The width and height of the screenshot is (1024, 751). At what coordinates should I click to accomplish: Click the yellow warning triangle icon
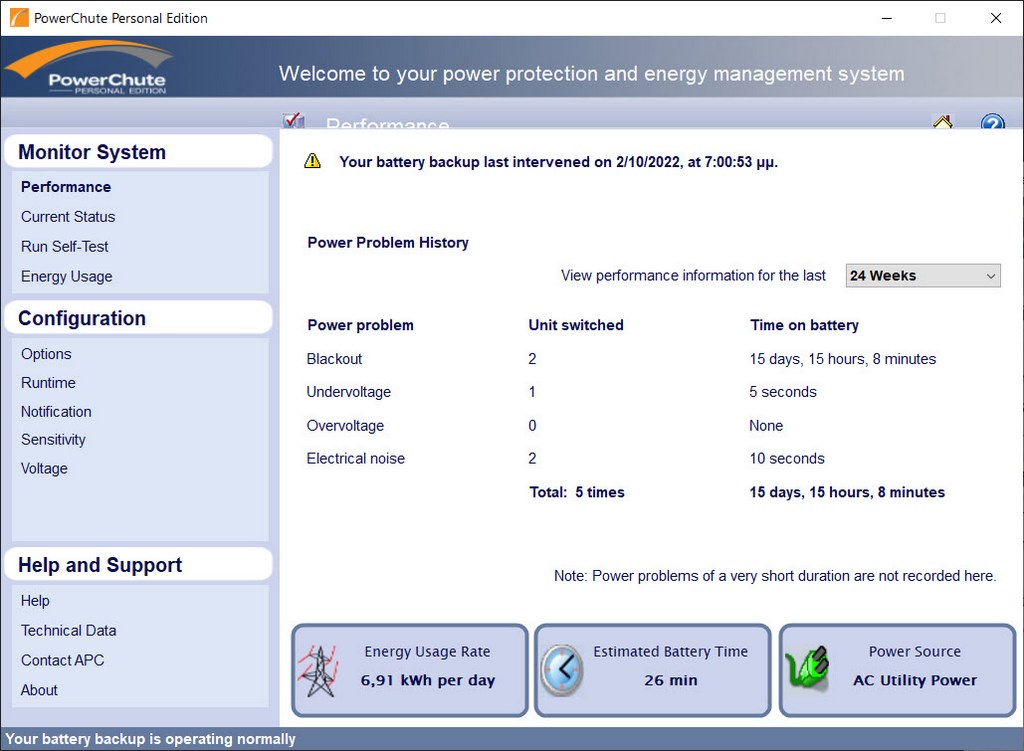[313, 161]
